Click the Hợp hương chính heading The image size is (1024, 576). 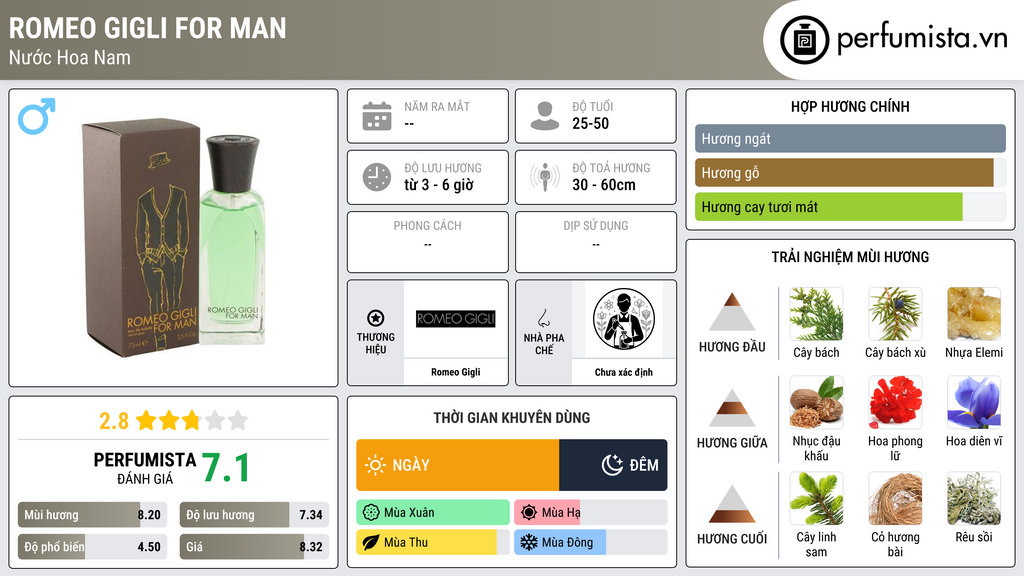(x=850, y=106)
